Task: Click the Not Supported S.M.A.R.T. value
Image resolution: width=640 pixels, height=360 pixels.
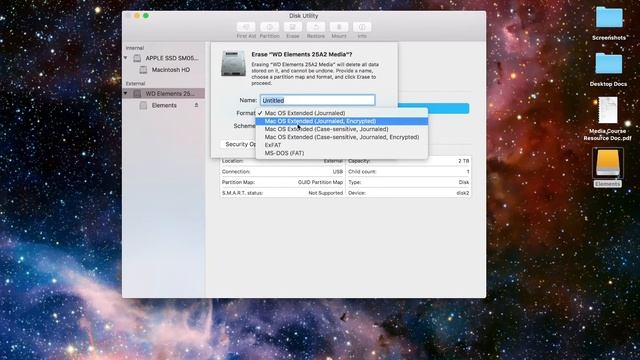Action: (325, 193)
